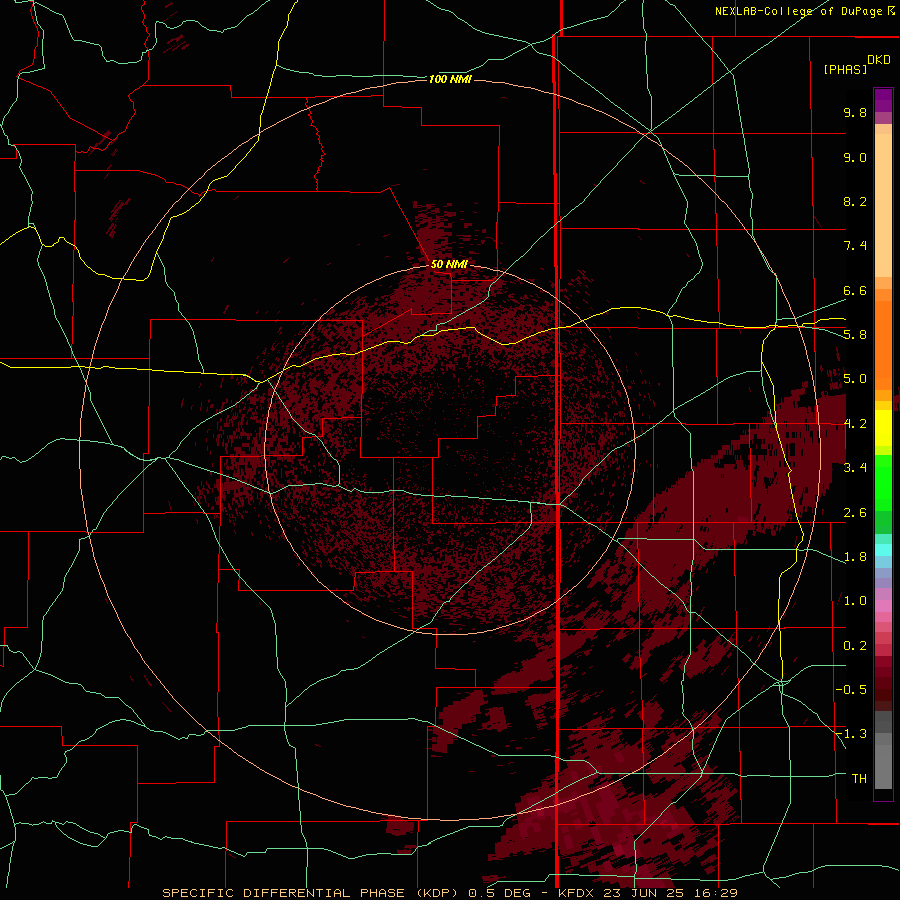900x900 pixels.
Task: Click the yellow segment of the color bar
Action: (883, 428)
